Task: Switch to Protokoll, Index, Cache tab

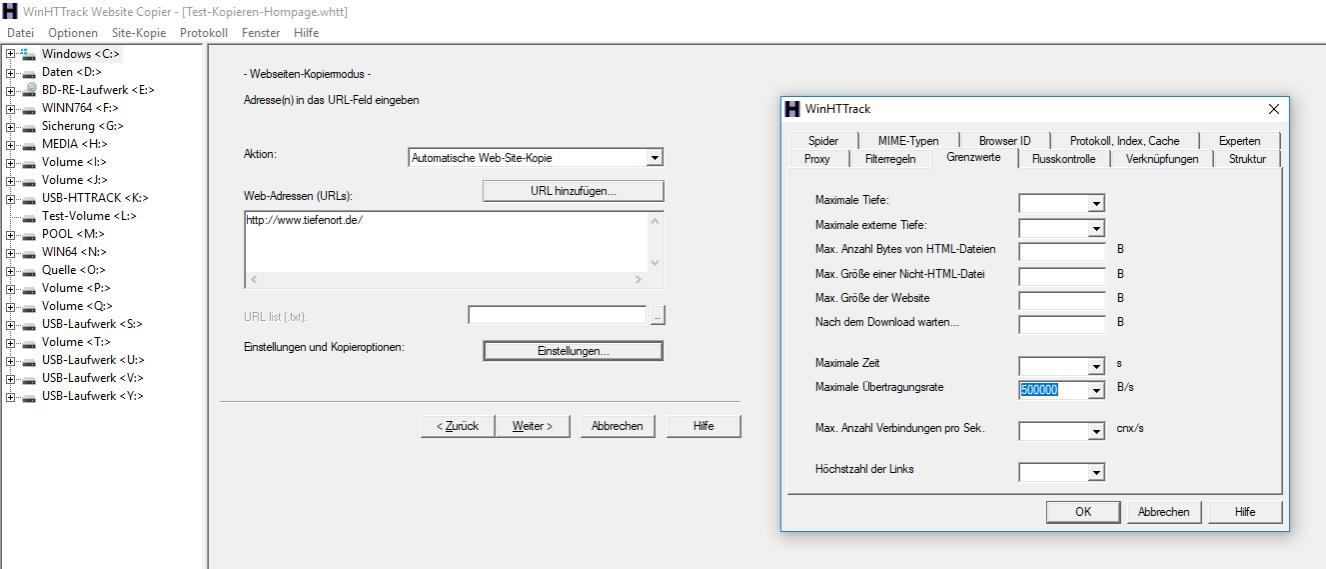Action: [1124, 141]
